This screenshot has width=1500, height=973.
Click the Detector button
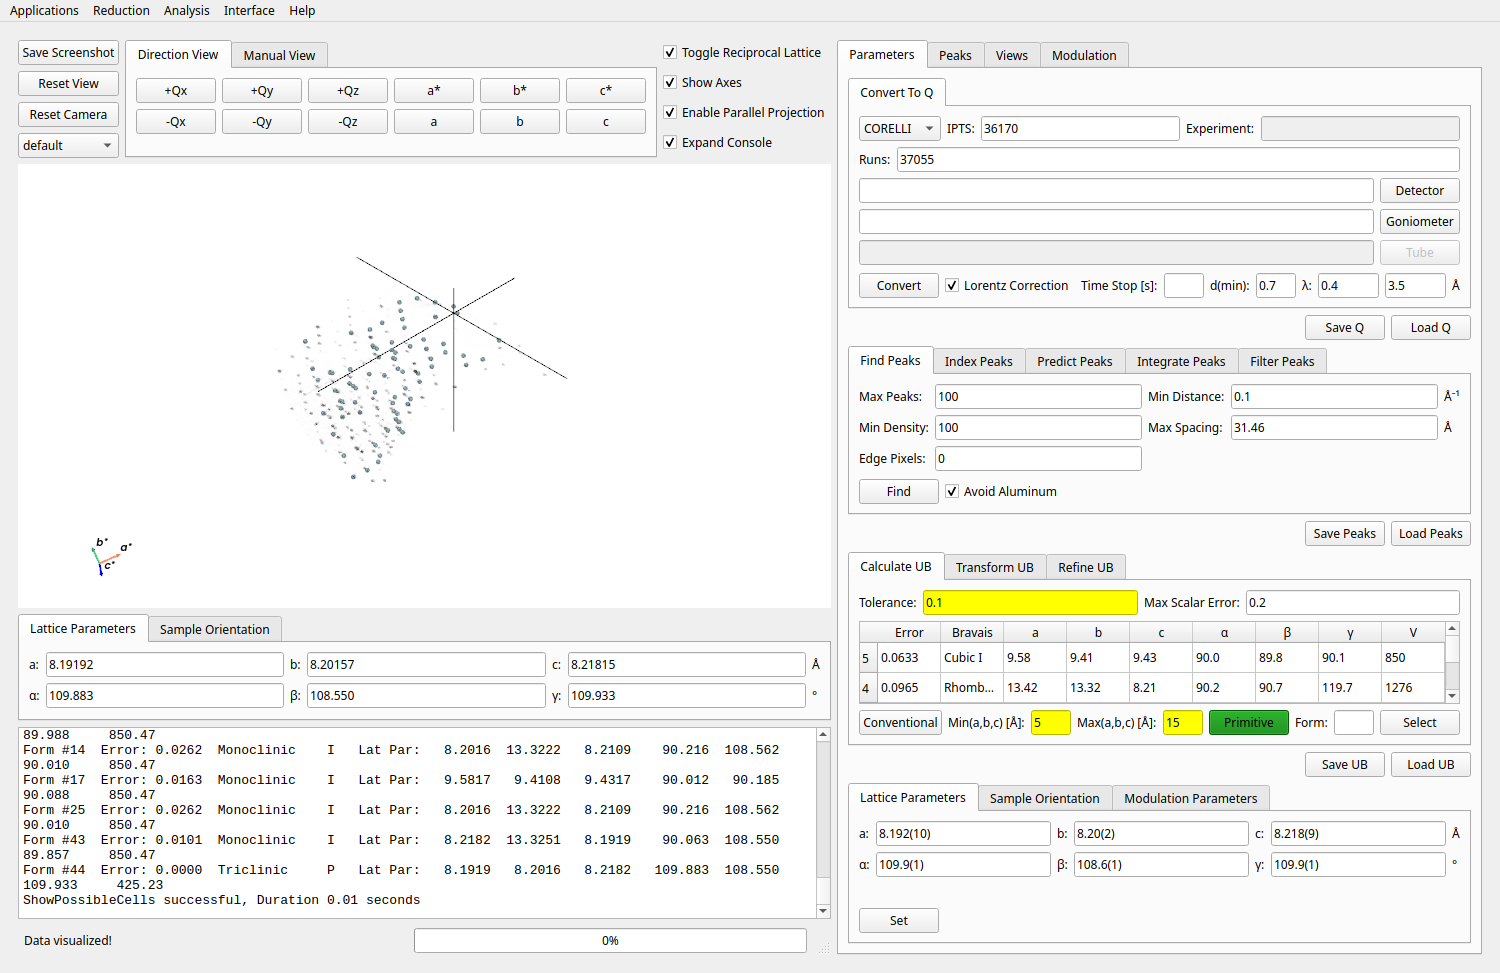(1420, 190)
